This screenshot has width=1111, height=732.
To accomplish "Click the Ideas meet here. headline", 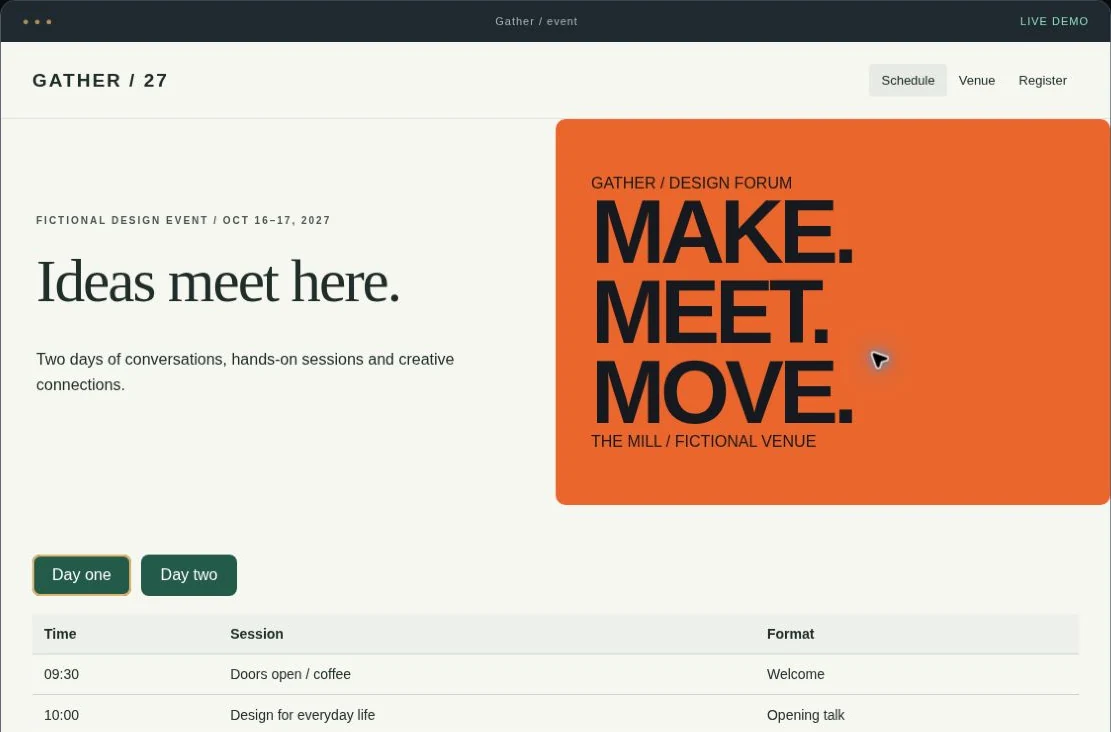I will pyautogui.click(x=218, y=281).
